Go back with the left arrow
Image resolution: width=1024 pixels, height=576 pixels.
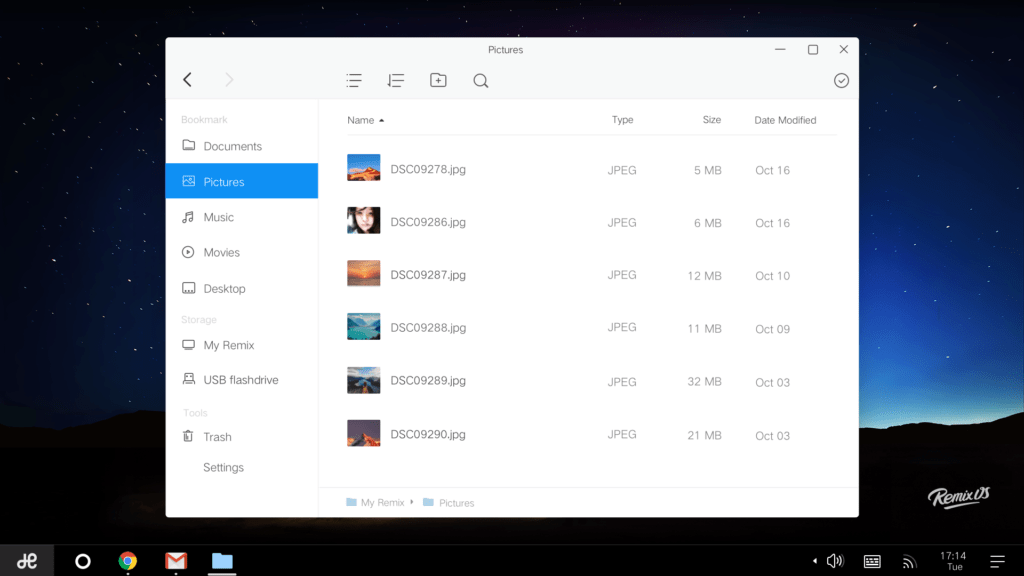click(x=187, y=80)
